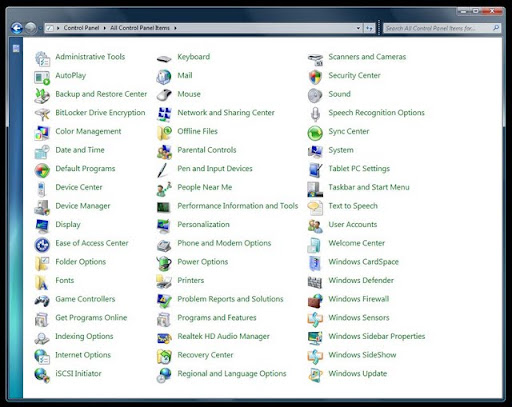Click the Backup and Restore Center icon
This screenshot has width=512, height=407.
[x=42, y=96]
